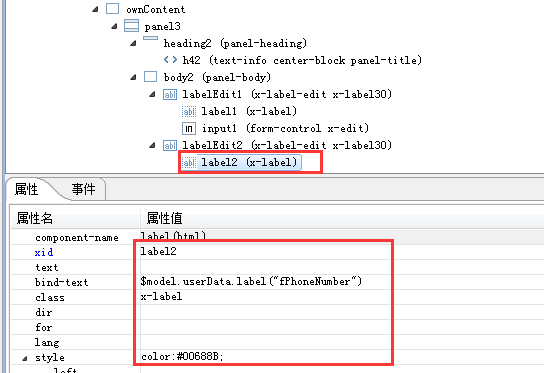Select the component-name property row

click(x=277, y=237)
